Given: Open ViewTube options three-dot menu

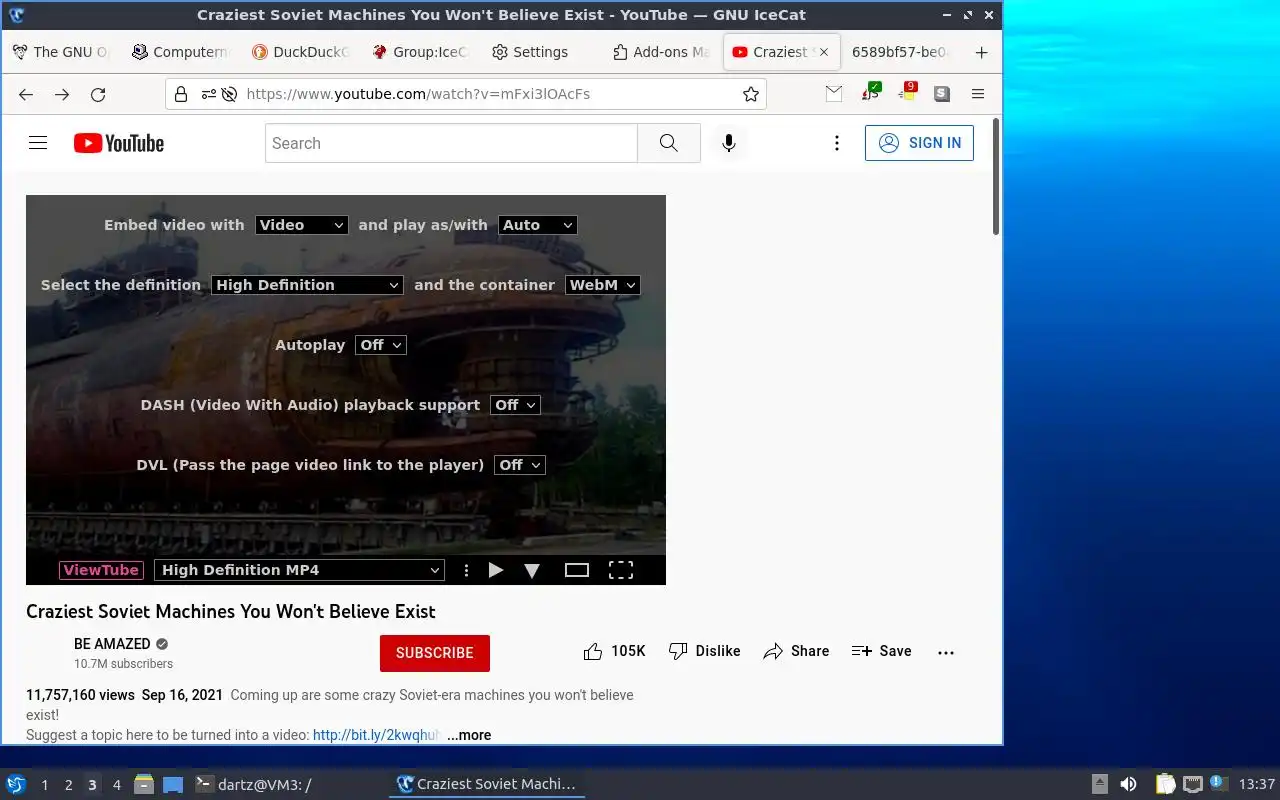Looking at the screenshot, I should [466, 570].
